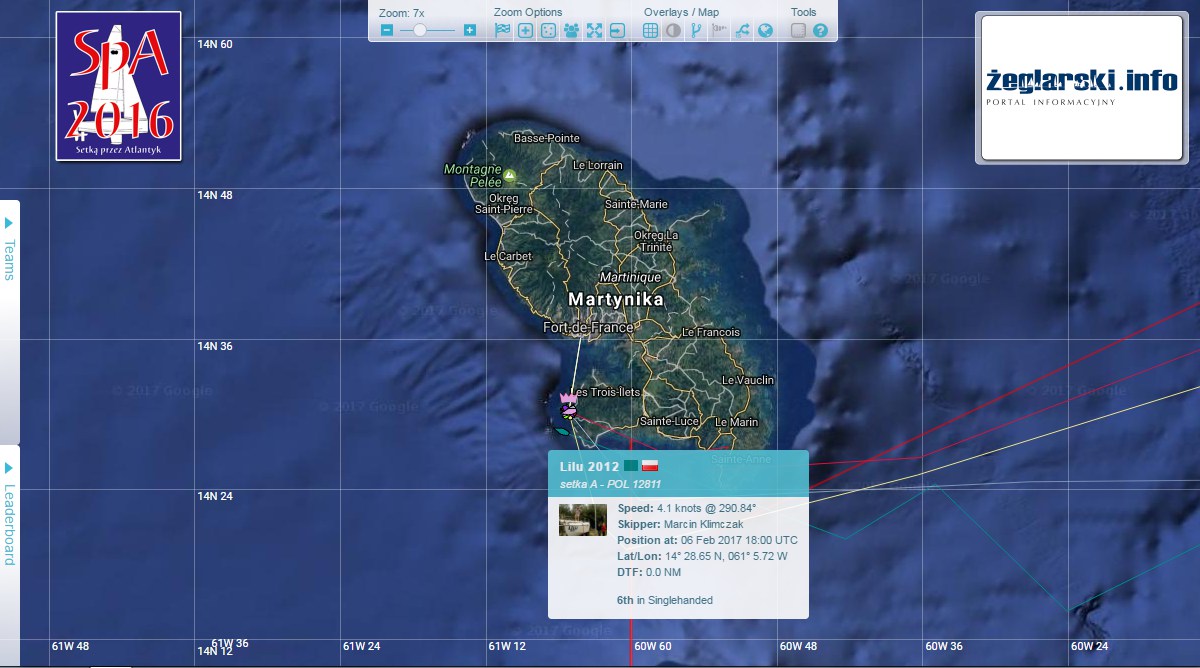Screen dimensions: 1200x668
Task: Click the boxed arrow zoom option icon
Action: tap(617, 30)
